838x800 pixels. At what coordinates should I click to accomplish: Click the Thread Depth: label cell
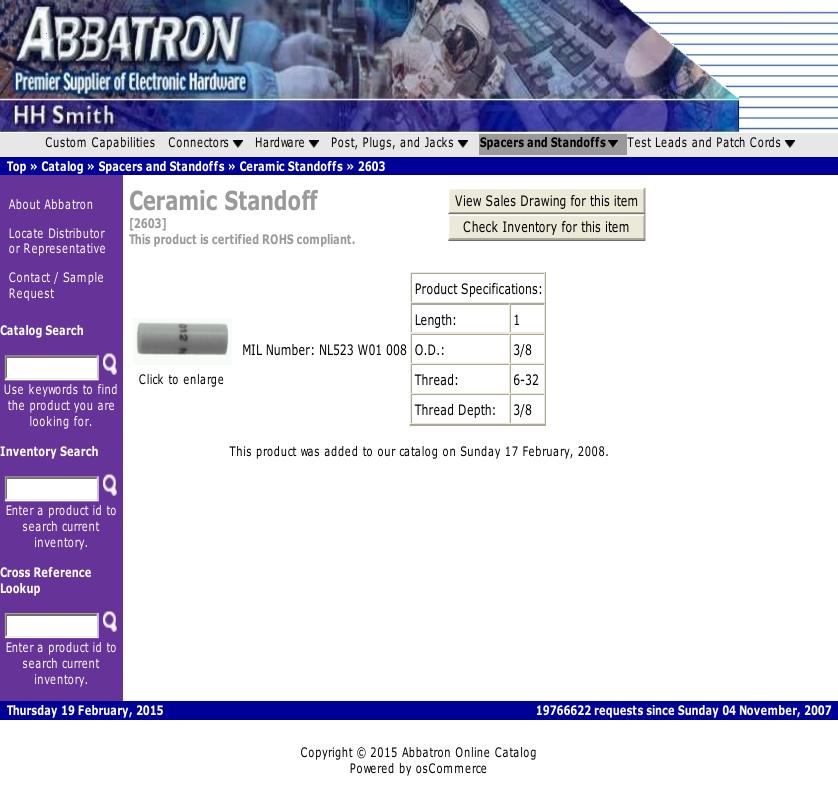[x=461, y=410]
